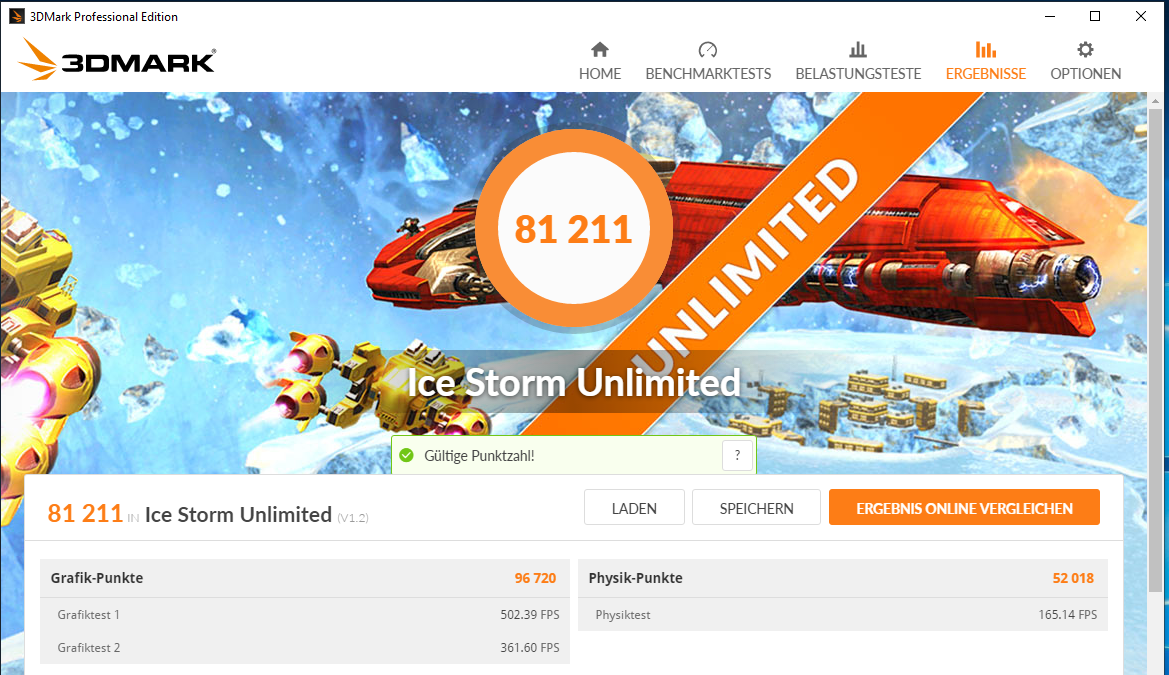Image resolution: width=1169 pixels, height=675 pixels.
Task: Click the SPEICHERN button
Action: pos(756,508)
